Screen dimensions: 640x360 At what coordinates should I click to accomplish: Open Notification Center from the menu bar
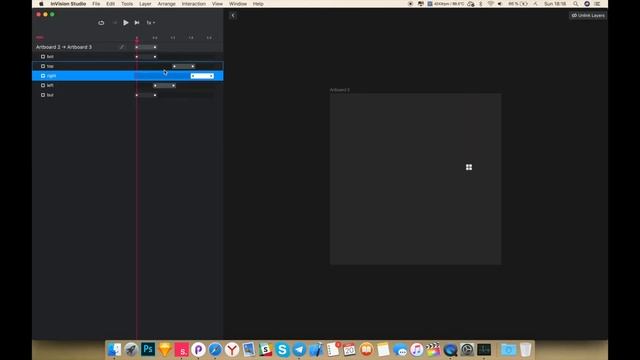[x=598, y=4]
